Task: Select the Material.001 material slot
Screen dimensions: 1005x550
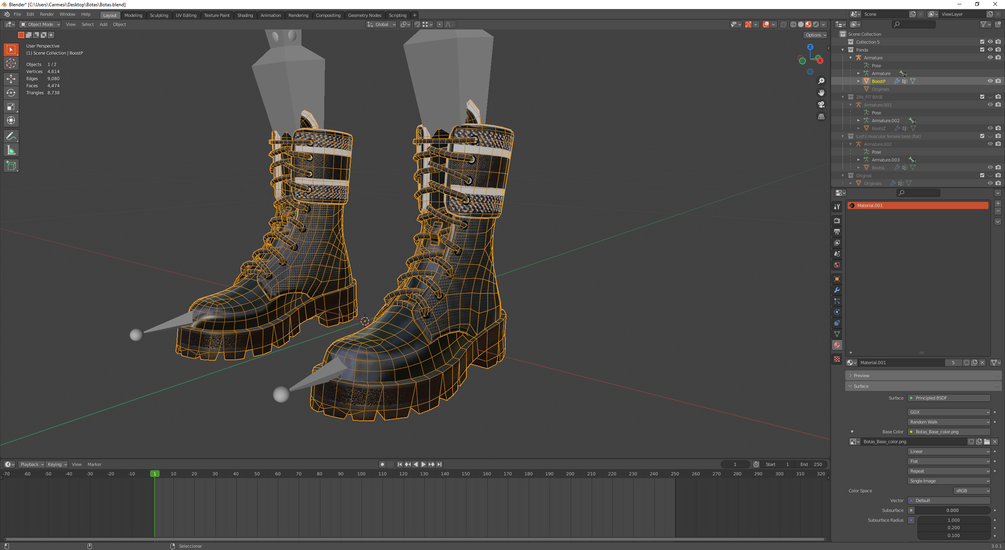Action: point(917,205)
